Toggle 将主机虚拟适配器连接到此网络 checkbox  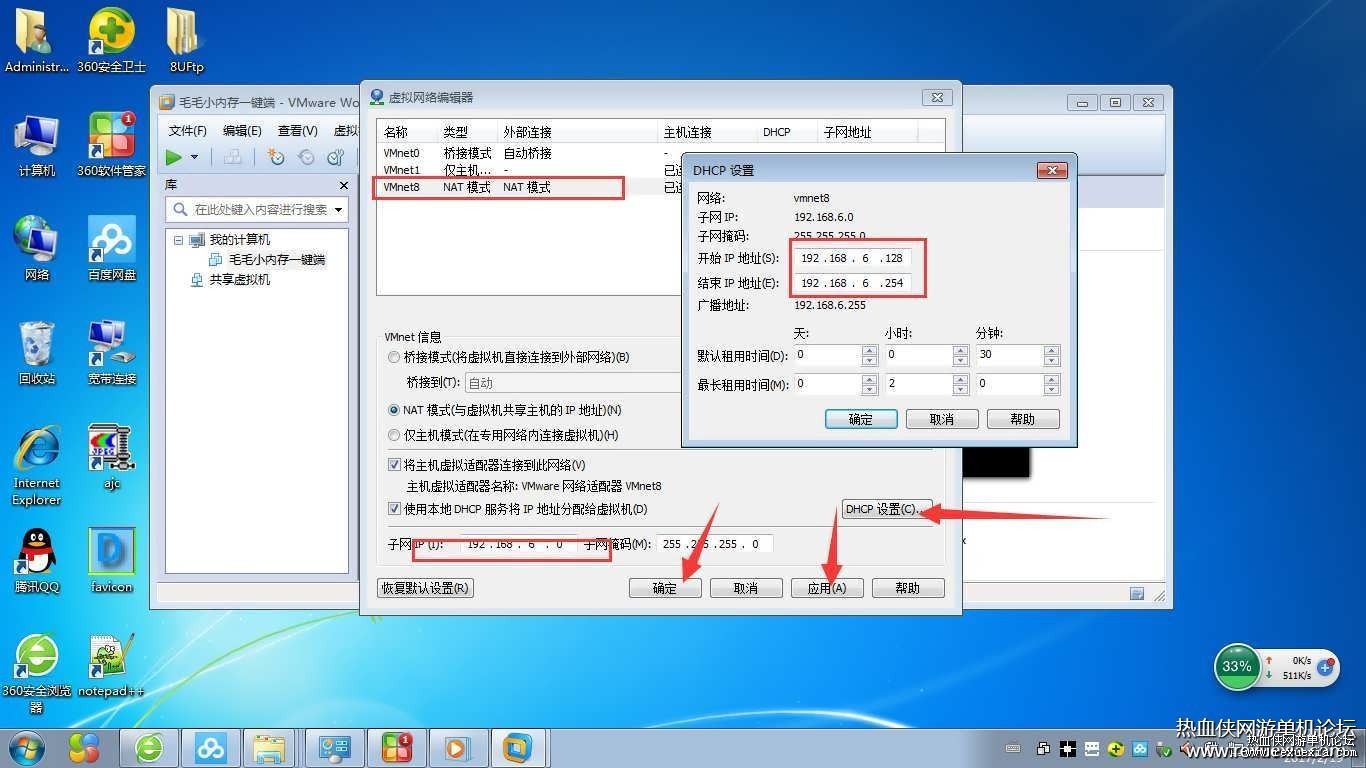tap(394, 465)
